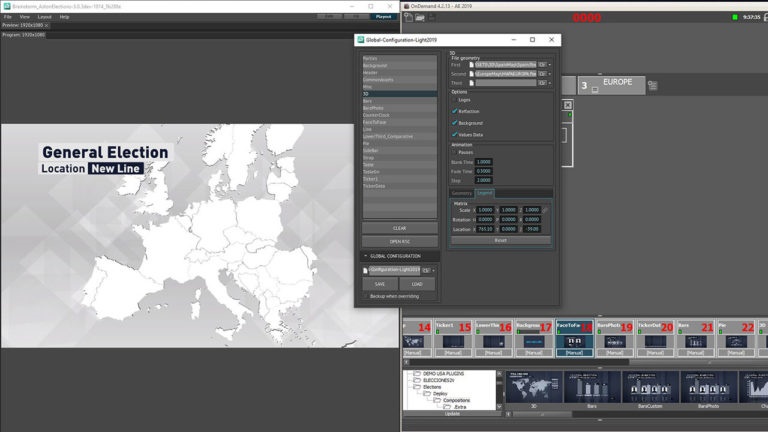Viewport: 768px width, 432px height.
Task: Switch to the Geometry tab
Action: (462, 193)
